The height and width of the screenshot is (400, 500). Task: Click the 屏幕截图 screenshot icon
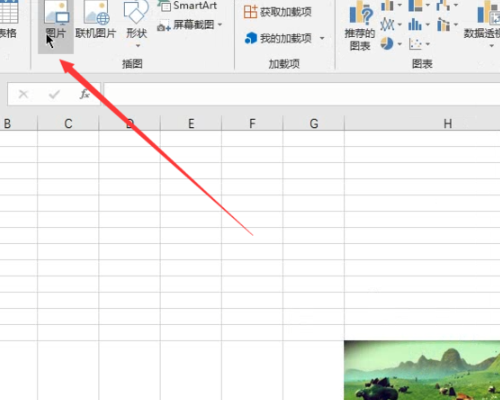[x=164, y=26]
